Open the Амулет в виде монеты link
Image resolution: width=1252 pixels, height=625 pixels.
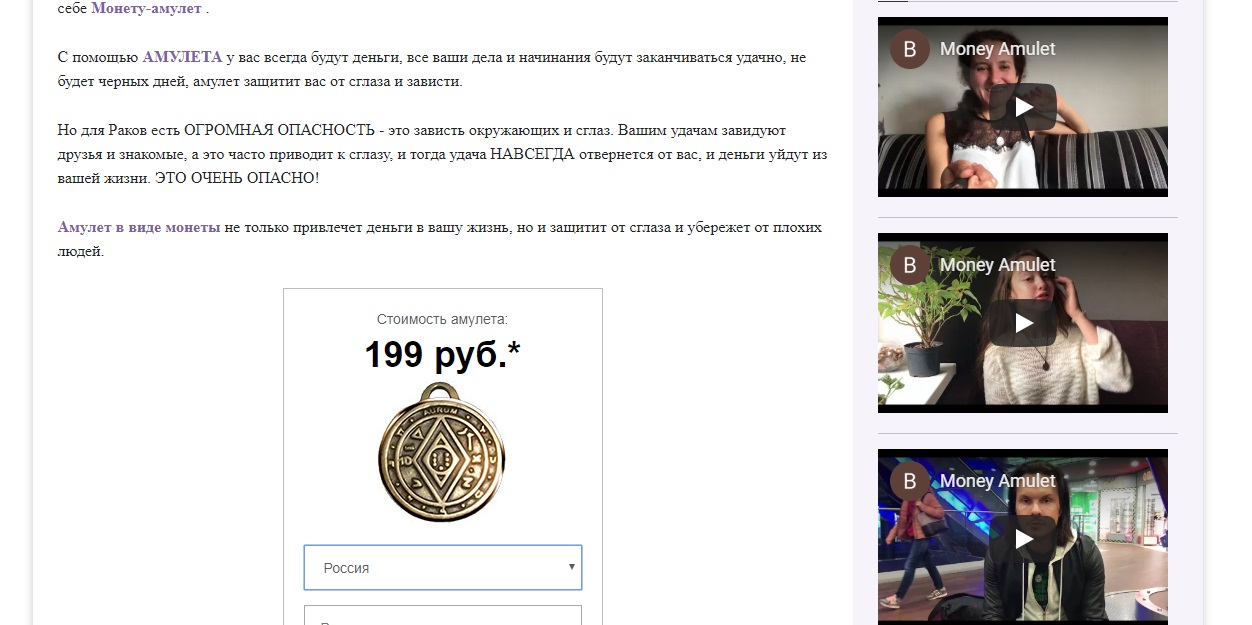coord(139,227)
